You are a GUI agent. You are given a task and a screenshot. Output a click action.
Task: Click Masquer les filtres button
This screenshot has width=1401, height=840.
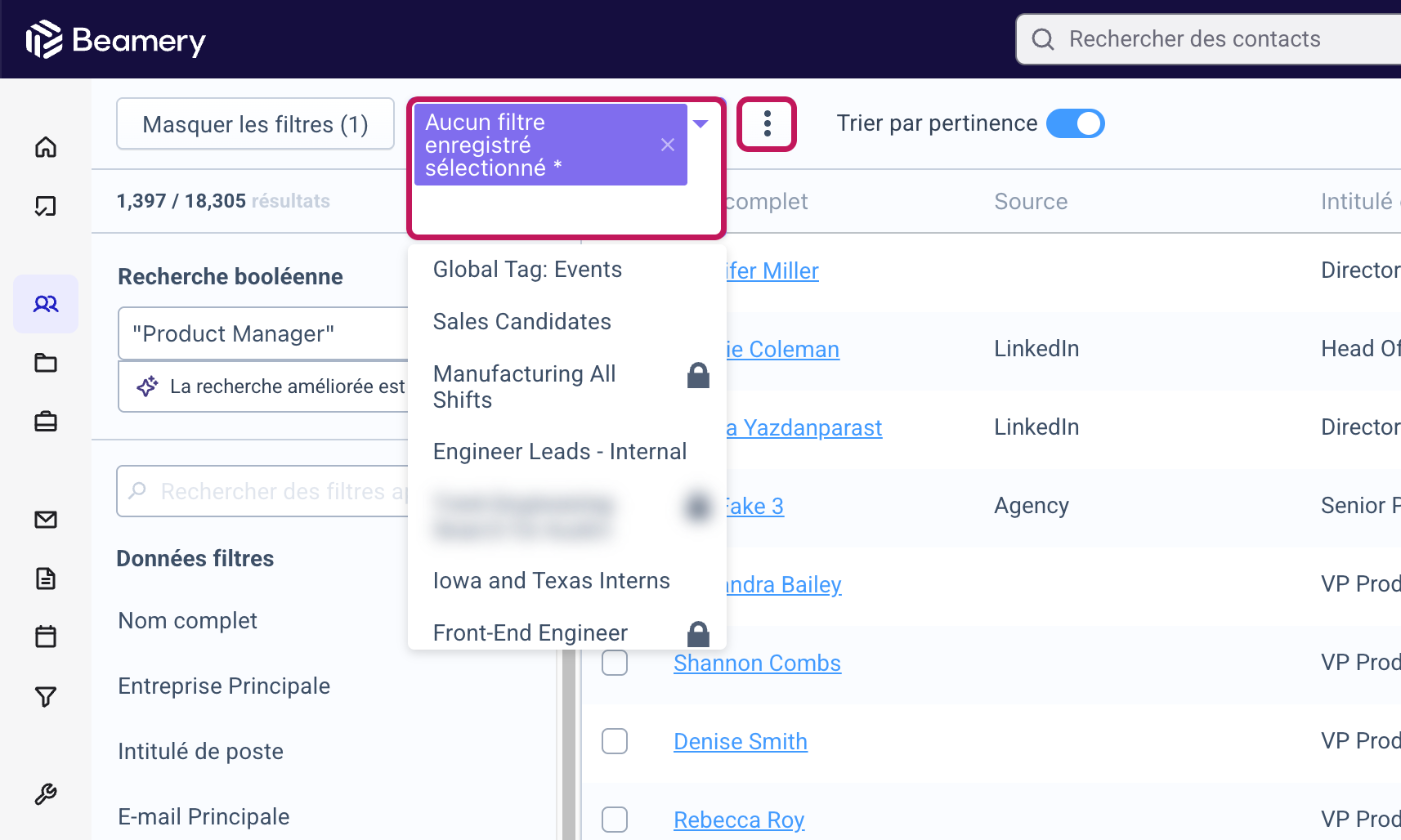pos(255,124)
